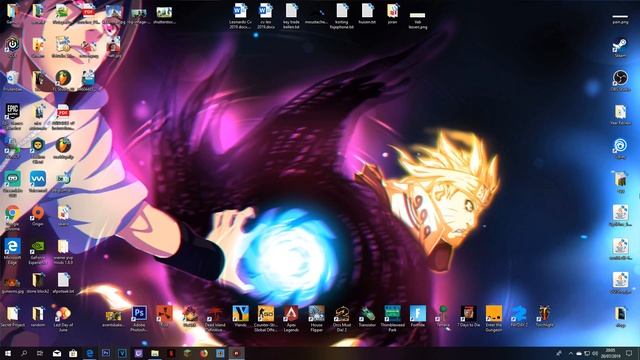This screenshot has height=360, width=640.
Task: Click the taskbar search magnifier
Action: [x=24, y=353]
